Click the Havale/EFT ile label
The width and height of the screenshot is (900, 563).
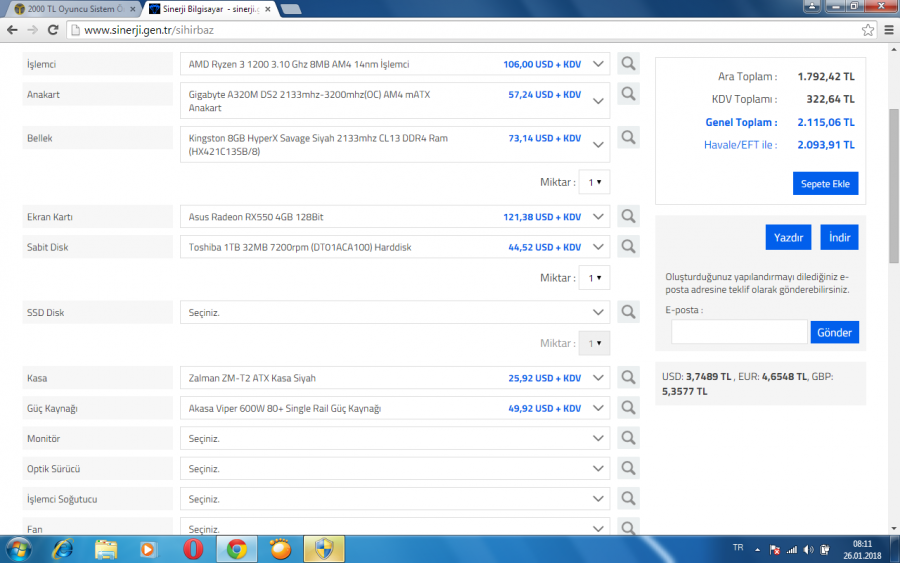click(740, 145)
